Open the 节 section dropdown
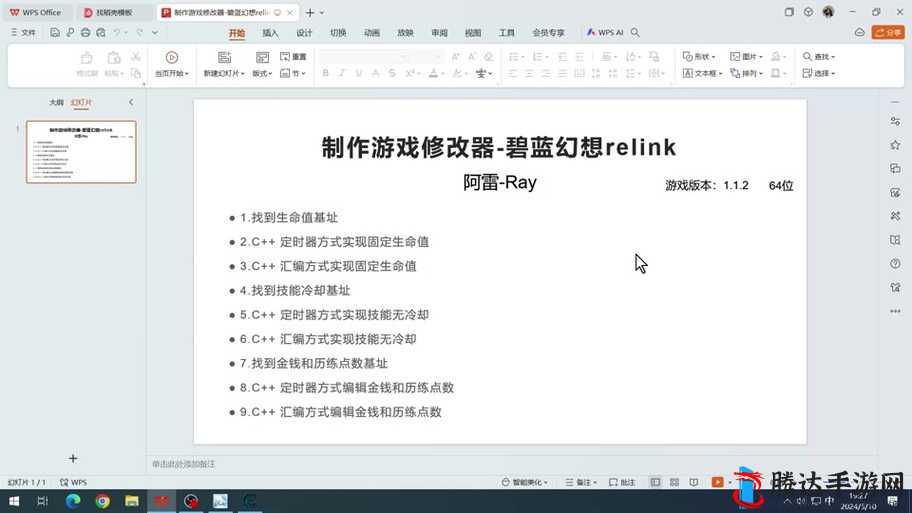 point(293,73)
